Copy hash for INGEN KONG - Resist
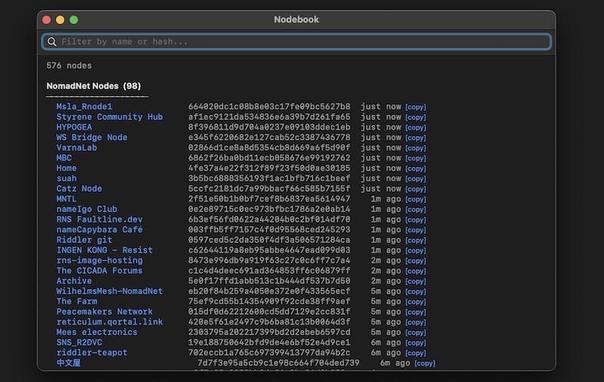604x382 pixels. [x=416, y=251]
